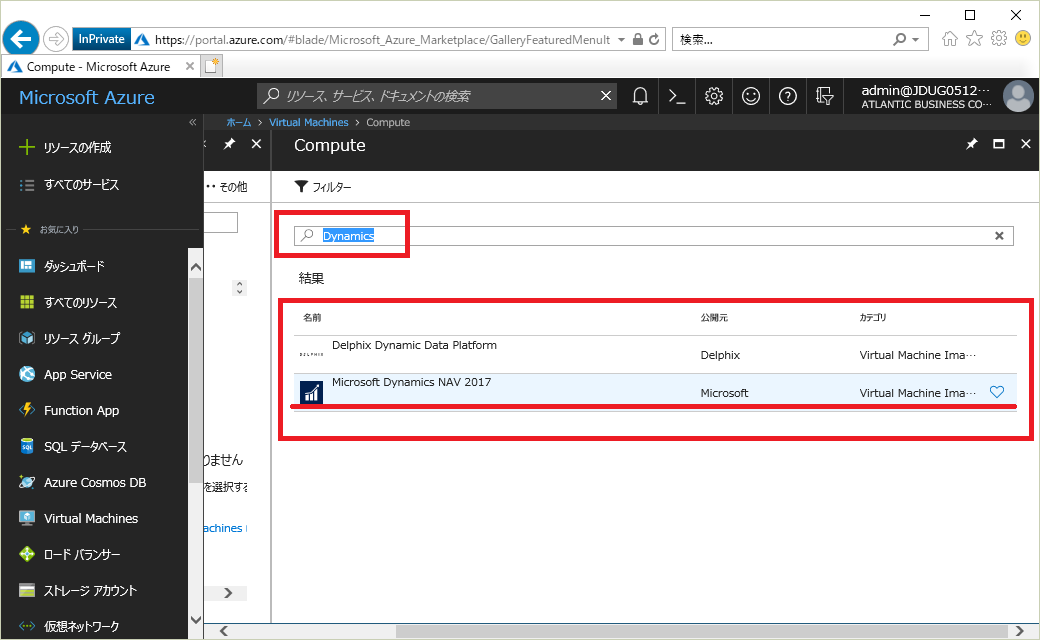Close the Virtual Machines blade
1040x640 pixels.
(x=257, y=144)
